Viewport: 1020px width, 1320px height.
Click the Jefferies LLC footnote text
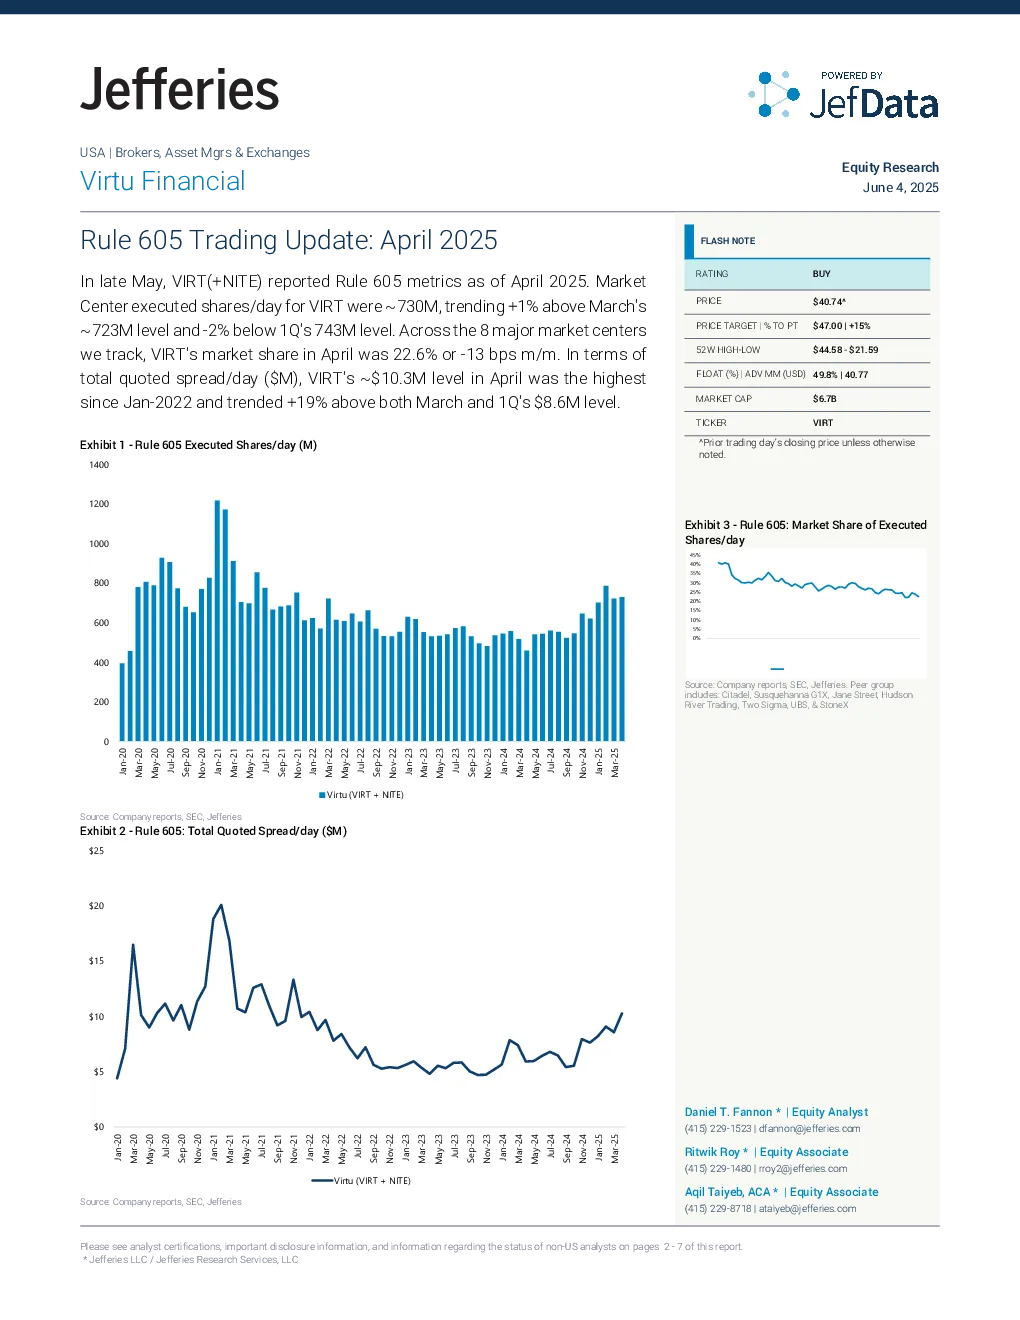click(190, 1260)
